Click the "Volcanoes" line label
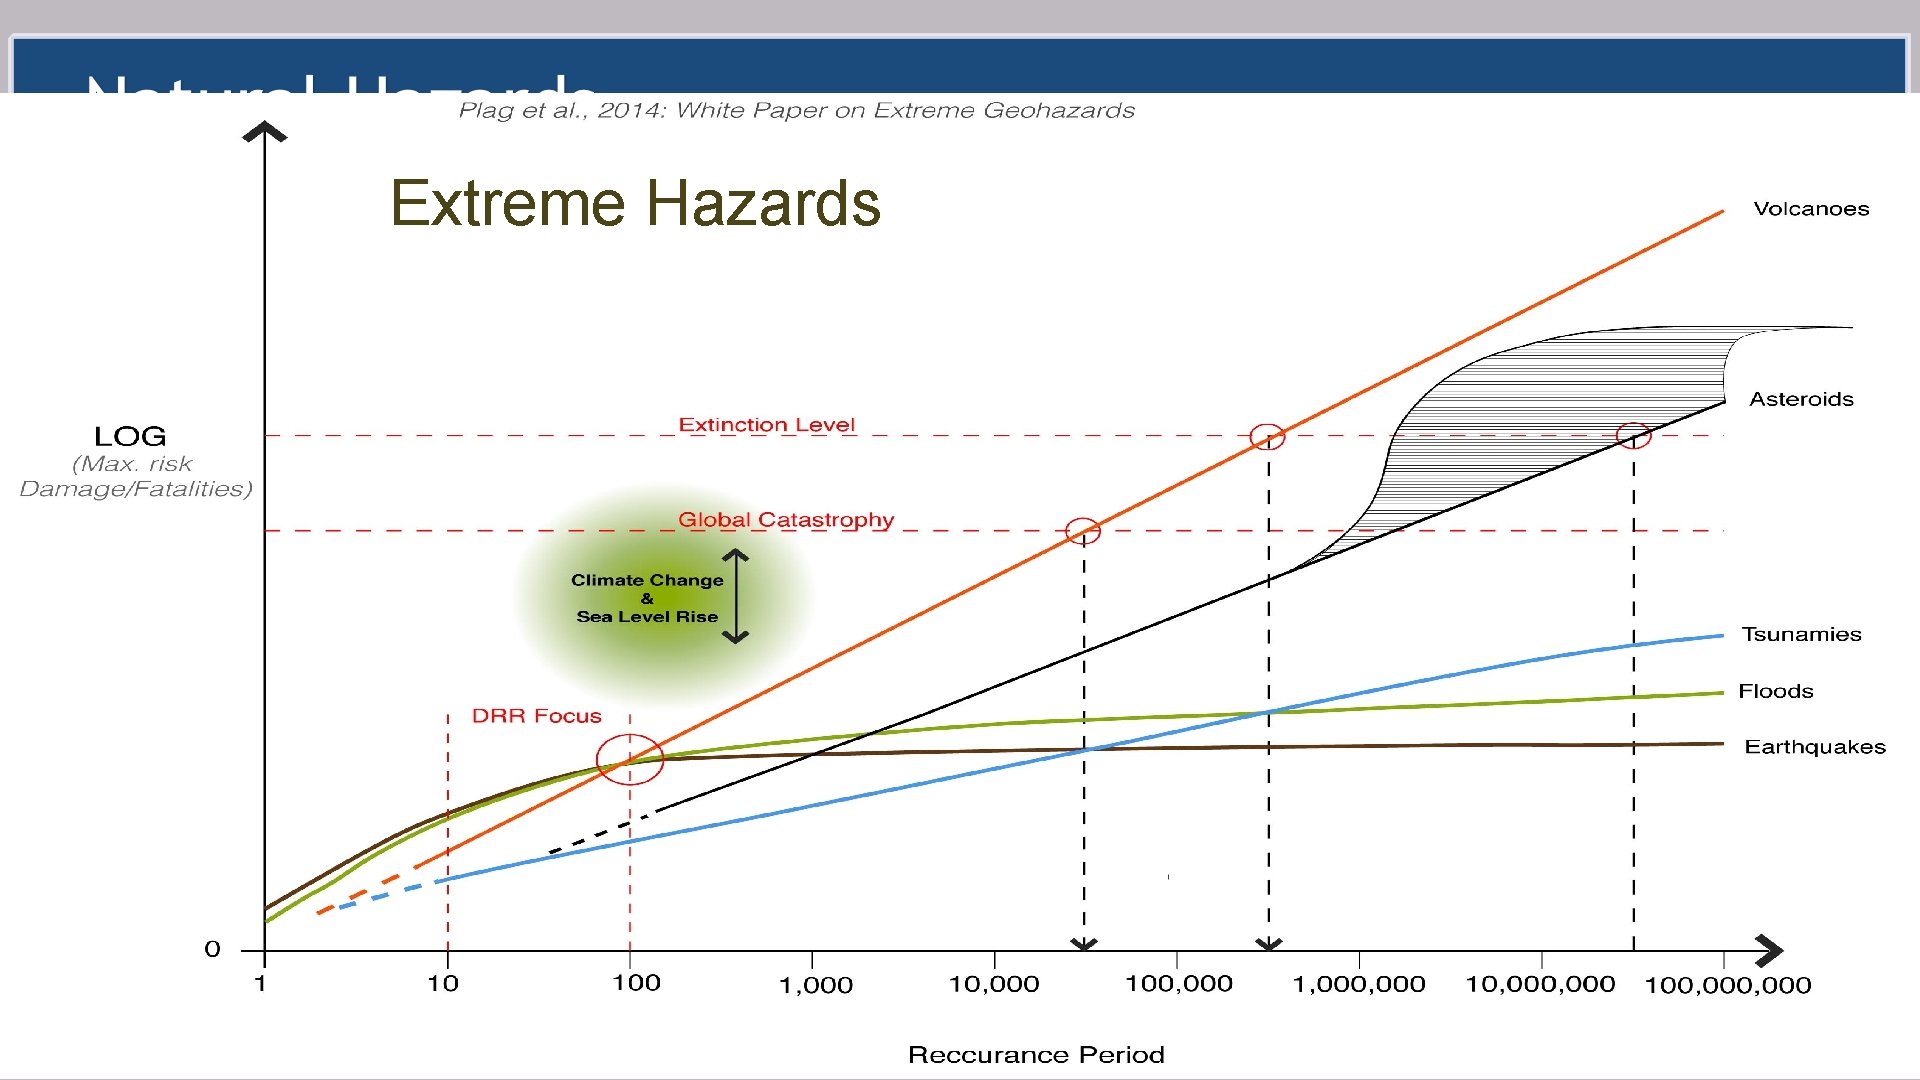The height and width of the screenshot is (1080, 1920). (1811, 209)
